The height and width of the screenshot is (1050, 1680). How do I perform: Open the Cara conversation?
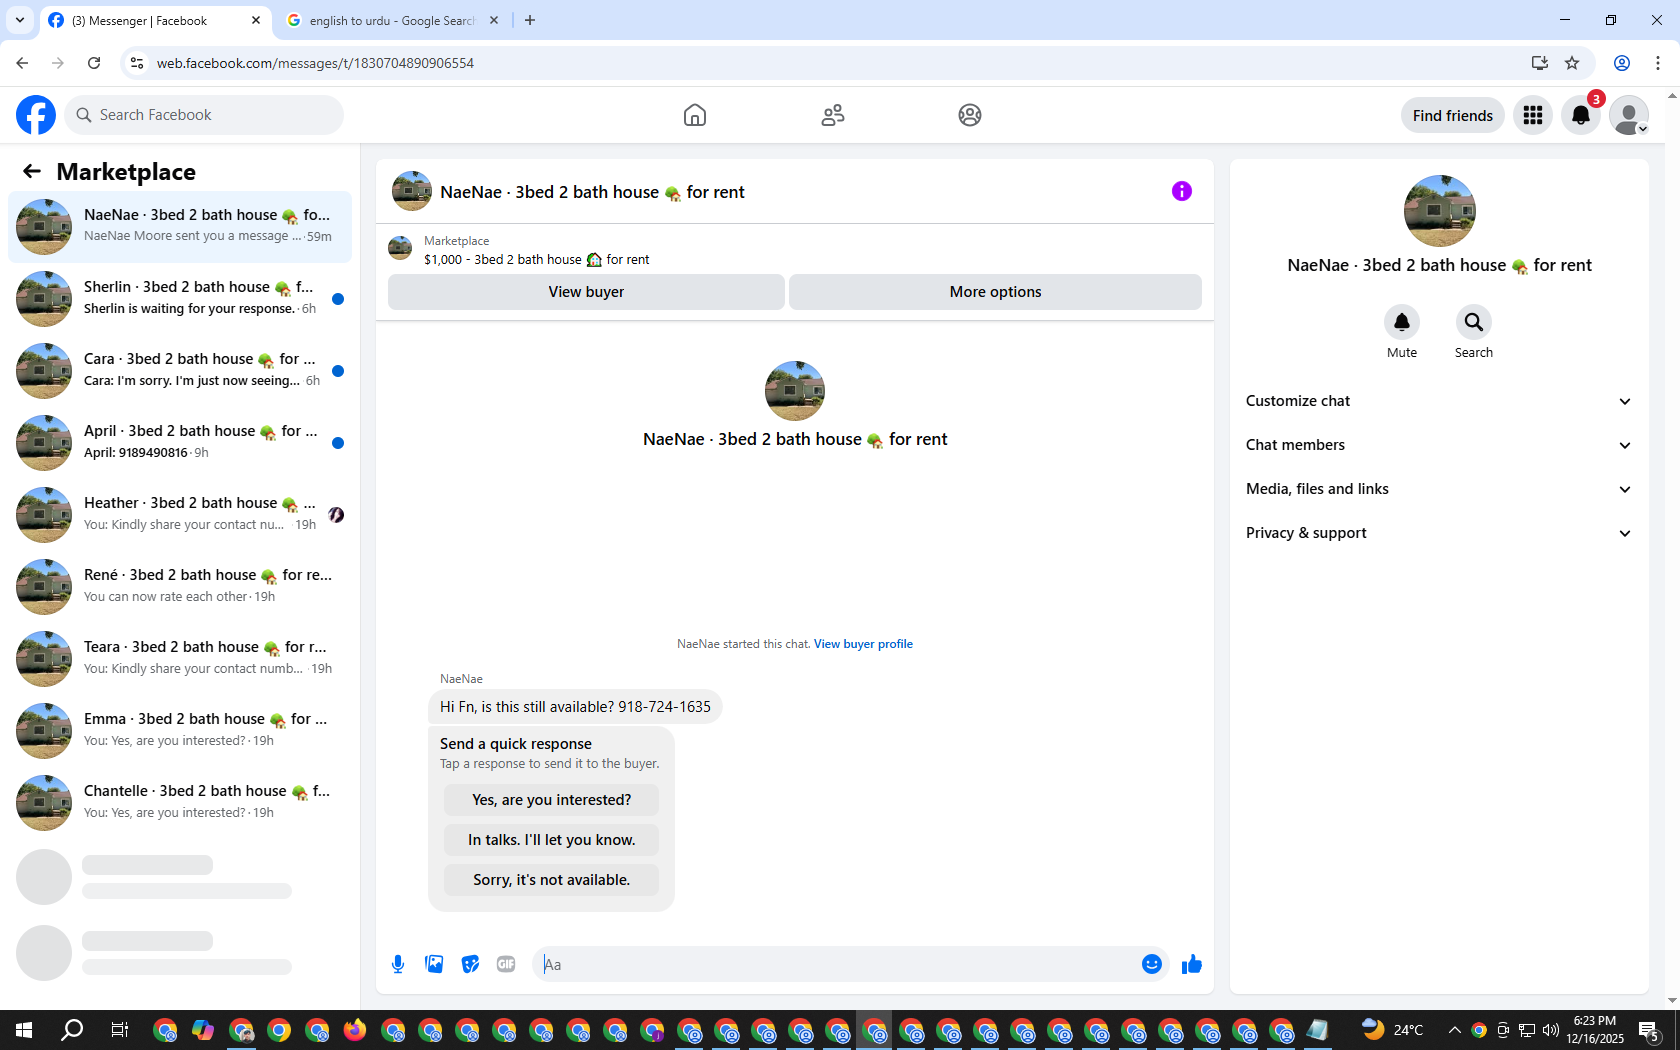[180, 371]
